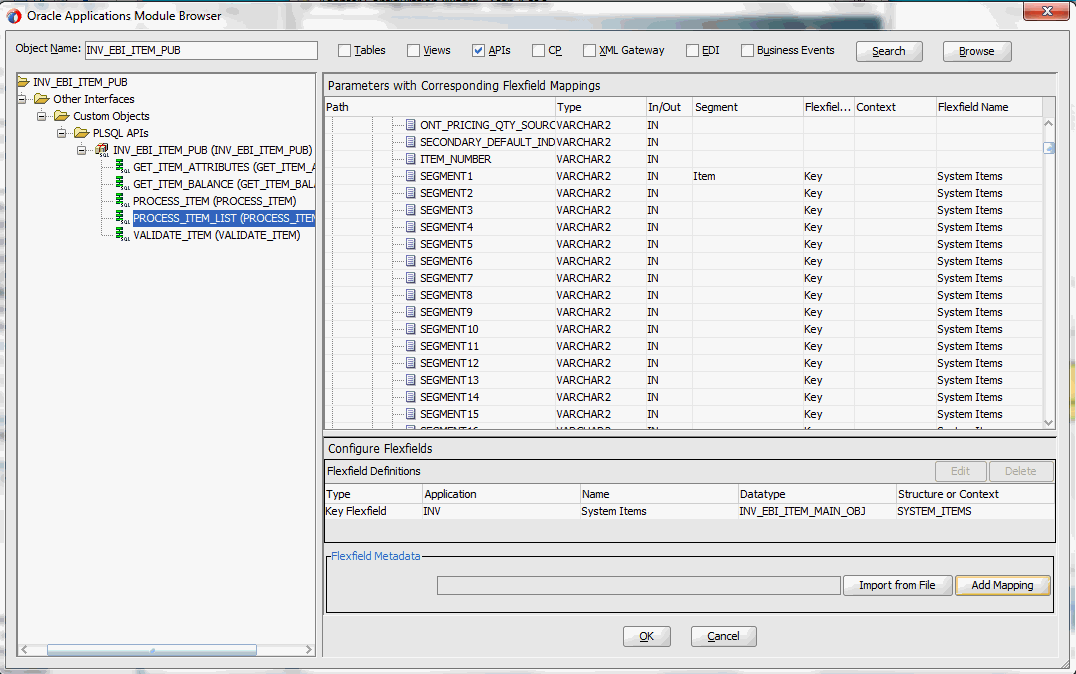
Task: Click the SEGMENT2 parameter icon
Action: (x=410, y=193)
